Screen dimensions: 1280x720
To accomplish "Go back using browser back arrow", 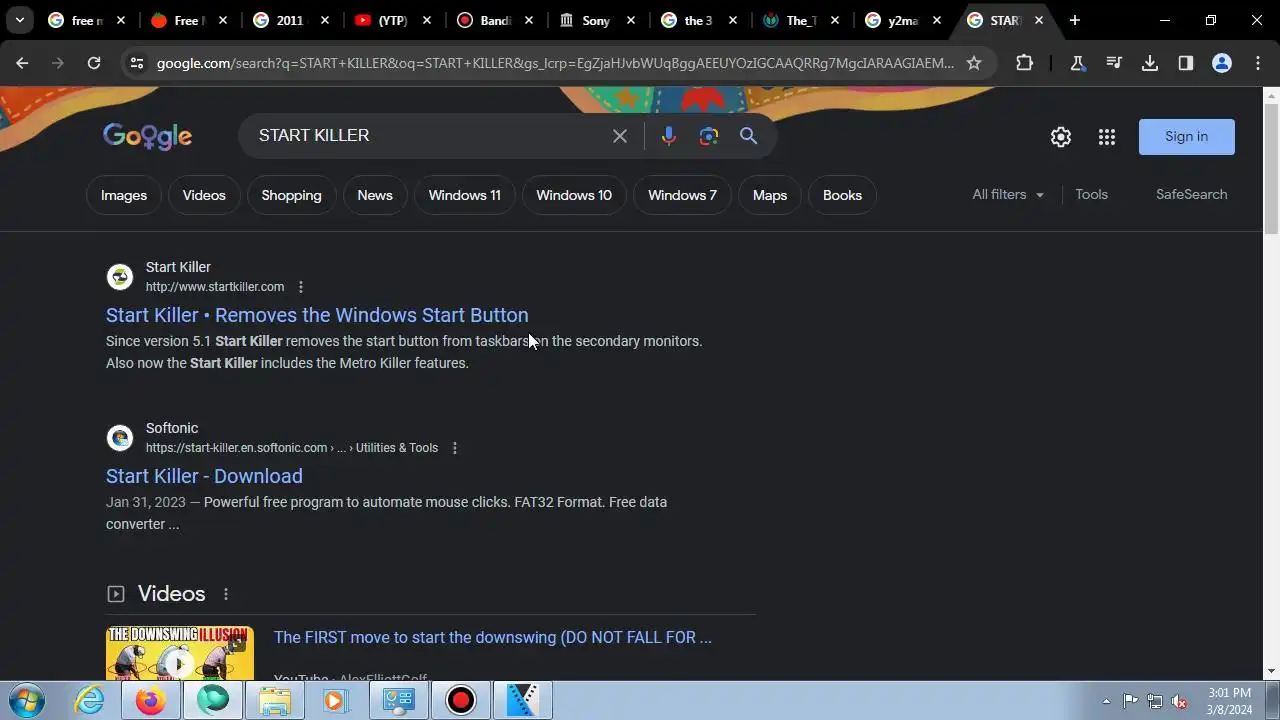I will (x=22, y=63).
